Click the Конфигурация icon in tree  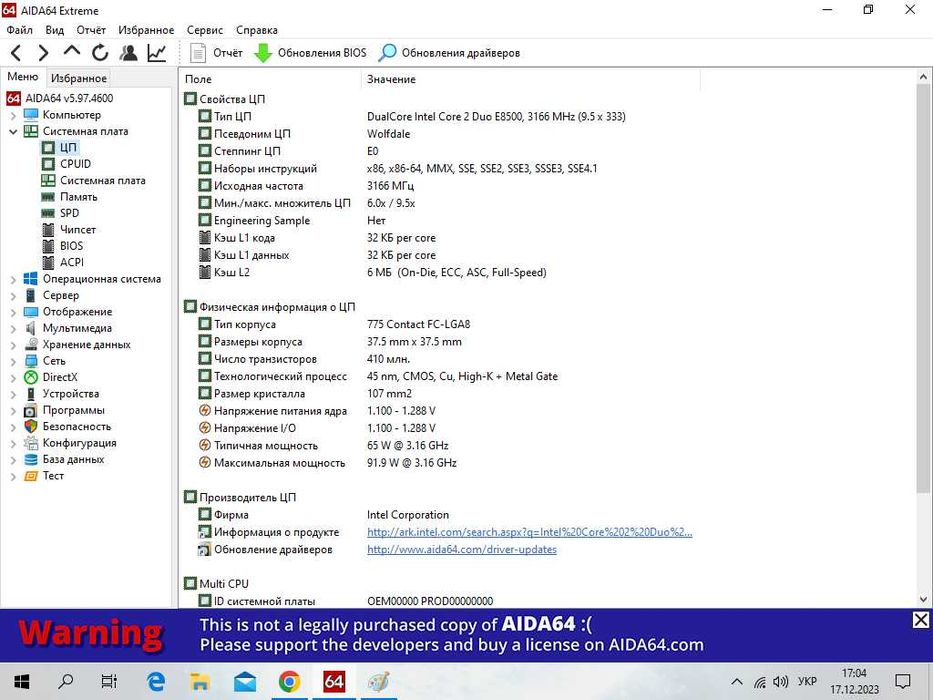pyautogui.click(x=31, y=443)
